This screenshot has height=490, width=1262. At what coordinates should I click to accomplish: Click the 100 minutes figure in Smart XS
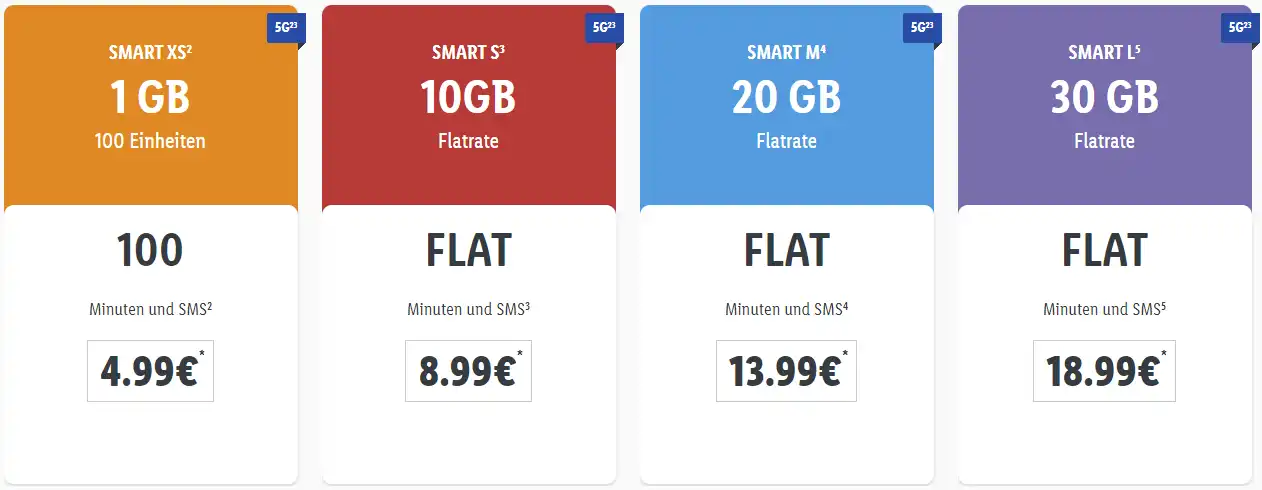(150, 251)
